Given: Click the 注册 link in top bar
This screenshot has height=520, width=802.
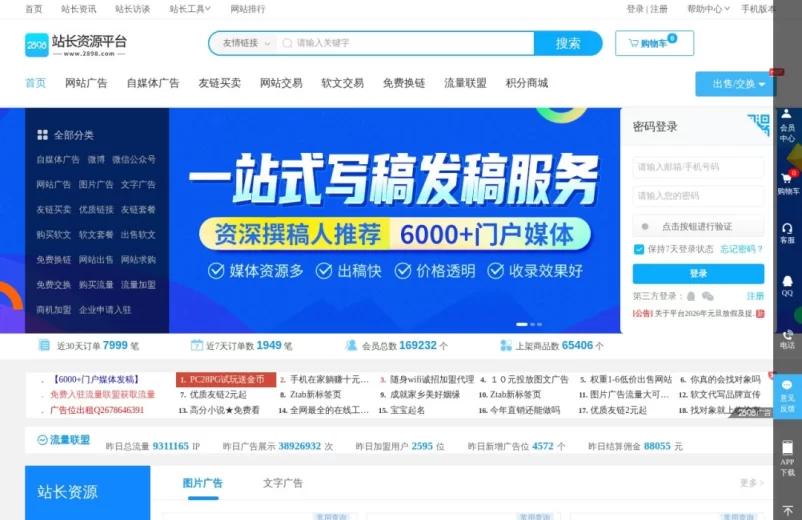Looking at the screenshot, I should click(659, 9).
